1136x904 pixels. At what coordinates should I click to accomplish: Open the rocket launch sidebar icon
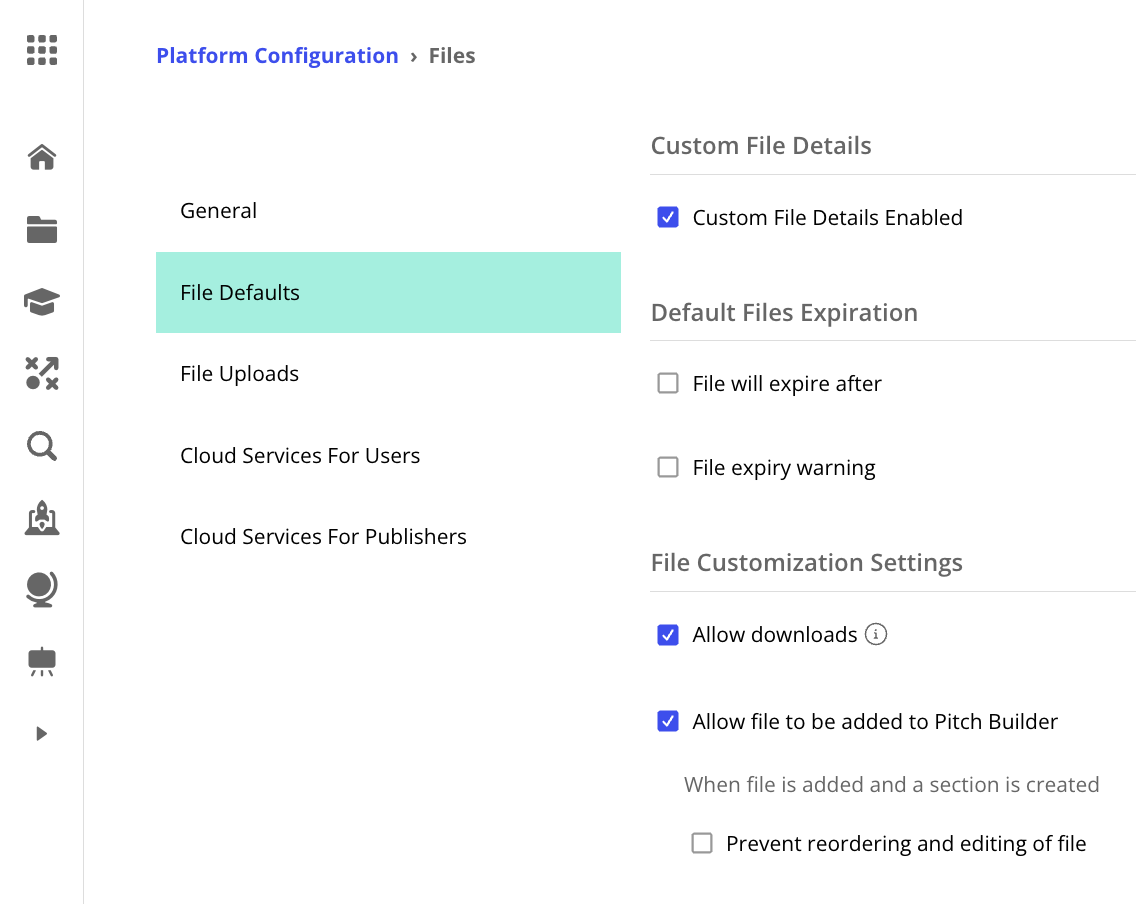42,517
